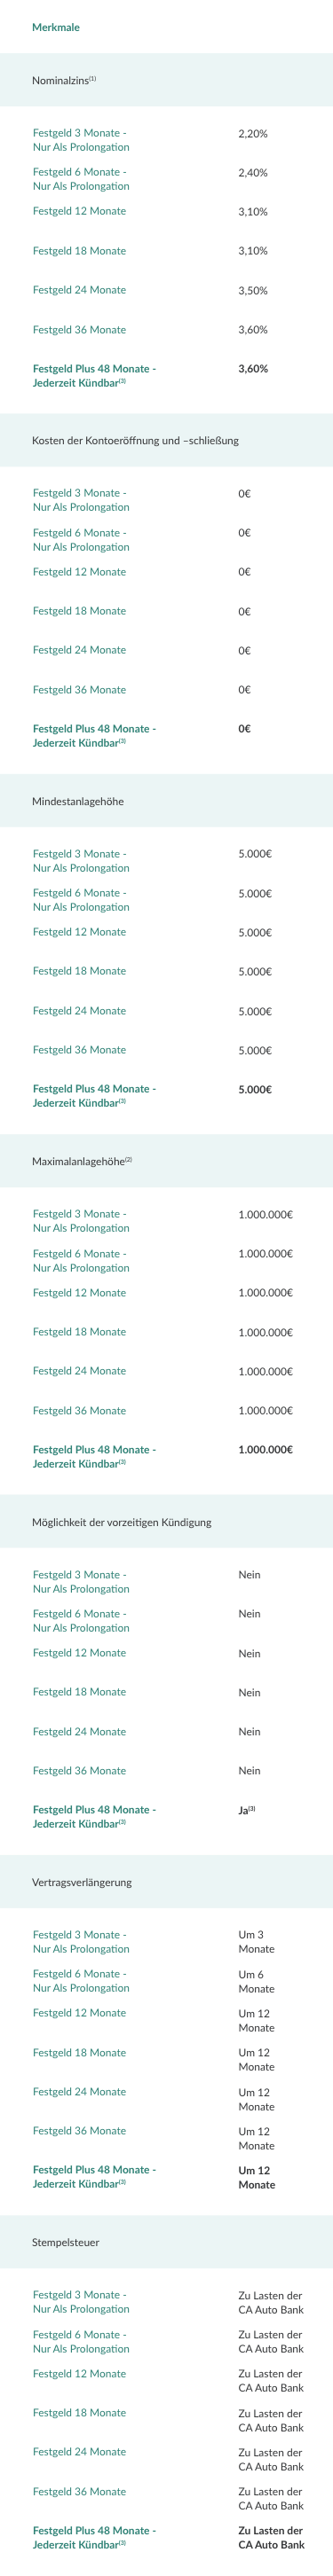
Task: Click Um 3 Monate under Vertragsverlängerung
Action: pos(256,1942)
